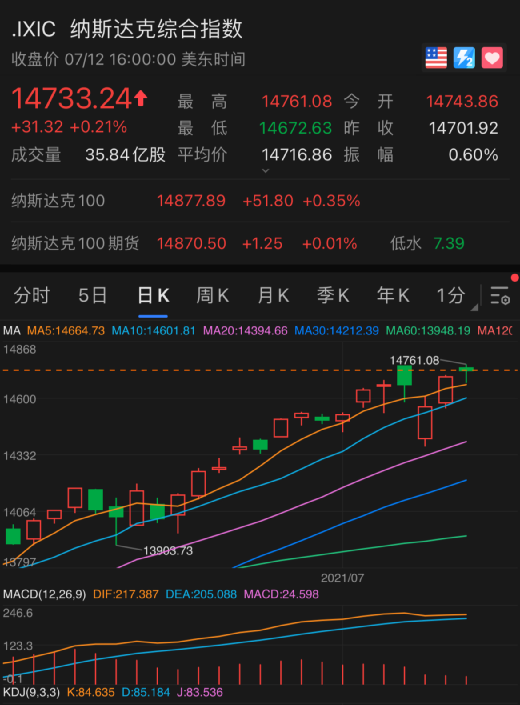Tap the MA30:14212.39 indicator value
520x705 pixels.
(x=336, y=331)
